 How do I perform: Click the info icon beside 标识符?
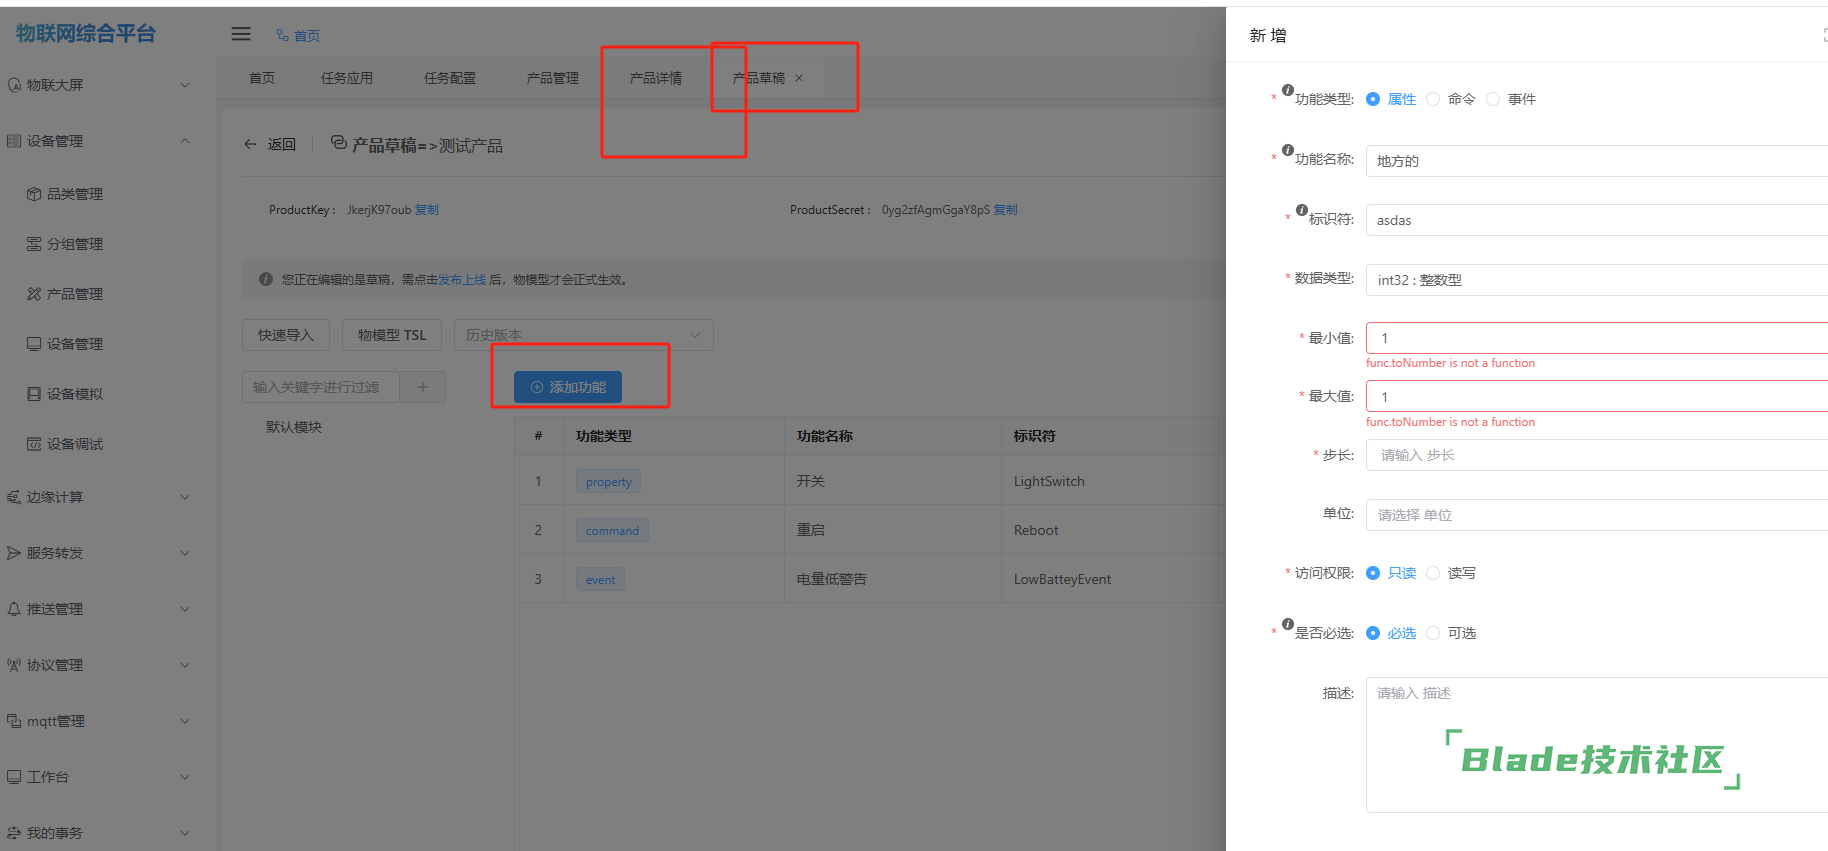[1302, 210]
